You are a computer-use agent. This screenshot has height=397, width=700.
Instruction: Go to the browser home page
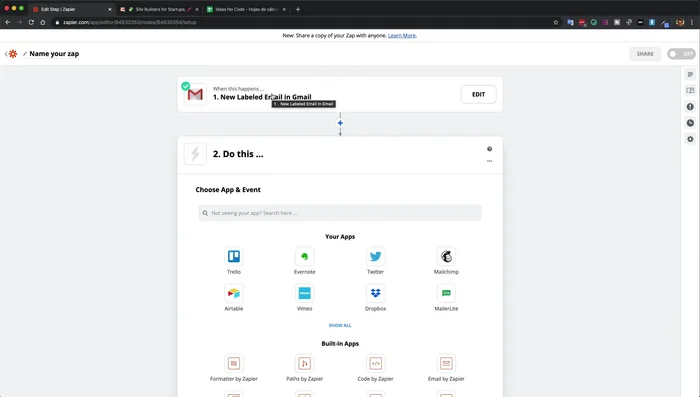43,22
